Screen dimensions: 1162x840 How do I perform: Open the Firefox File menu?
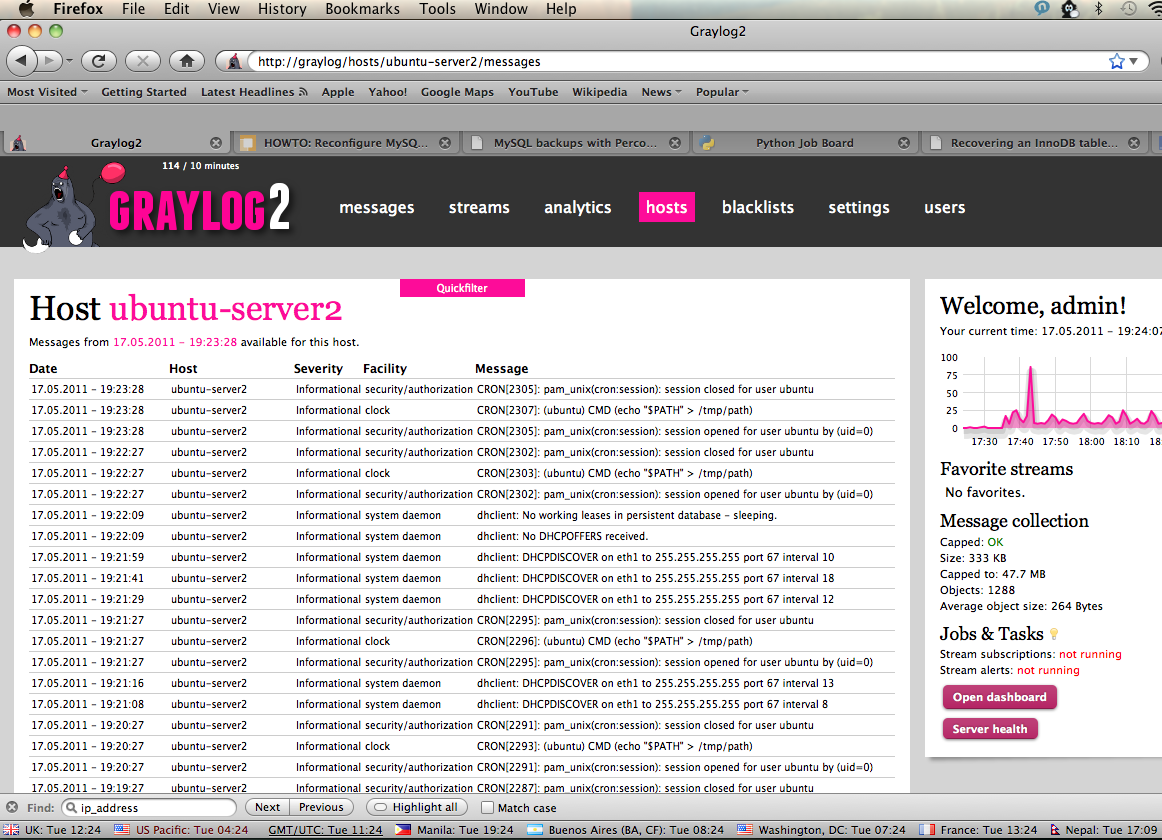[133, 9]
